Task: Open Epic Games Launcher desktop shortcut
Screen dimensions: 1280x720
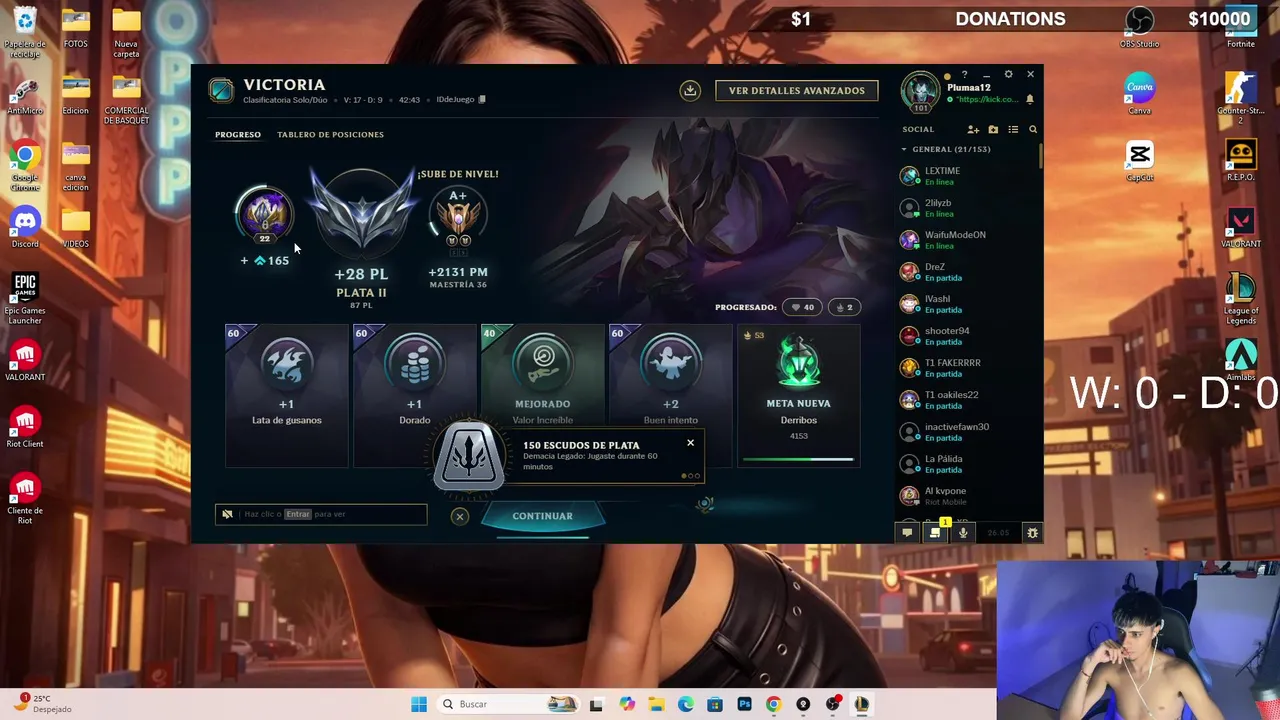Action: 25,299
